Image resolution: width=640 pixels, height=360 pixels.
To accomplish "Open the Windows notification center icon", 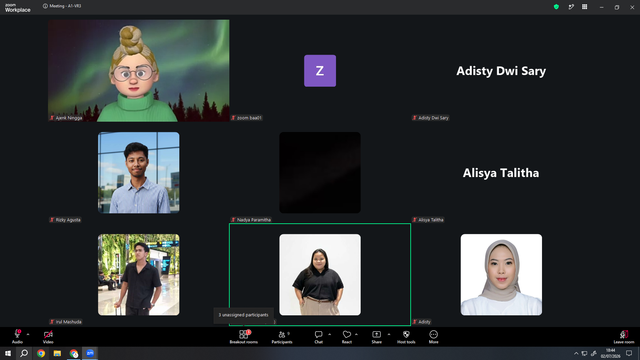I will 629,353.
